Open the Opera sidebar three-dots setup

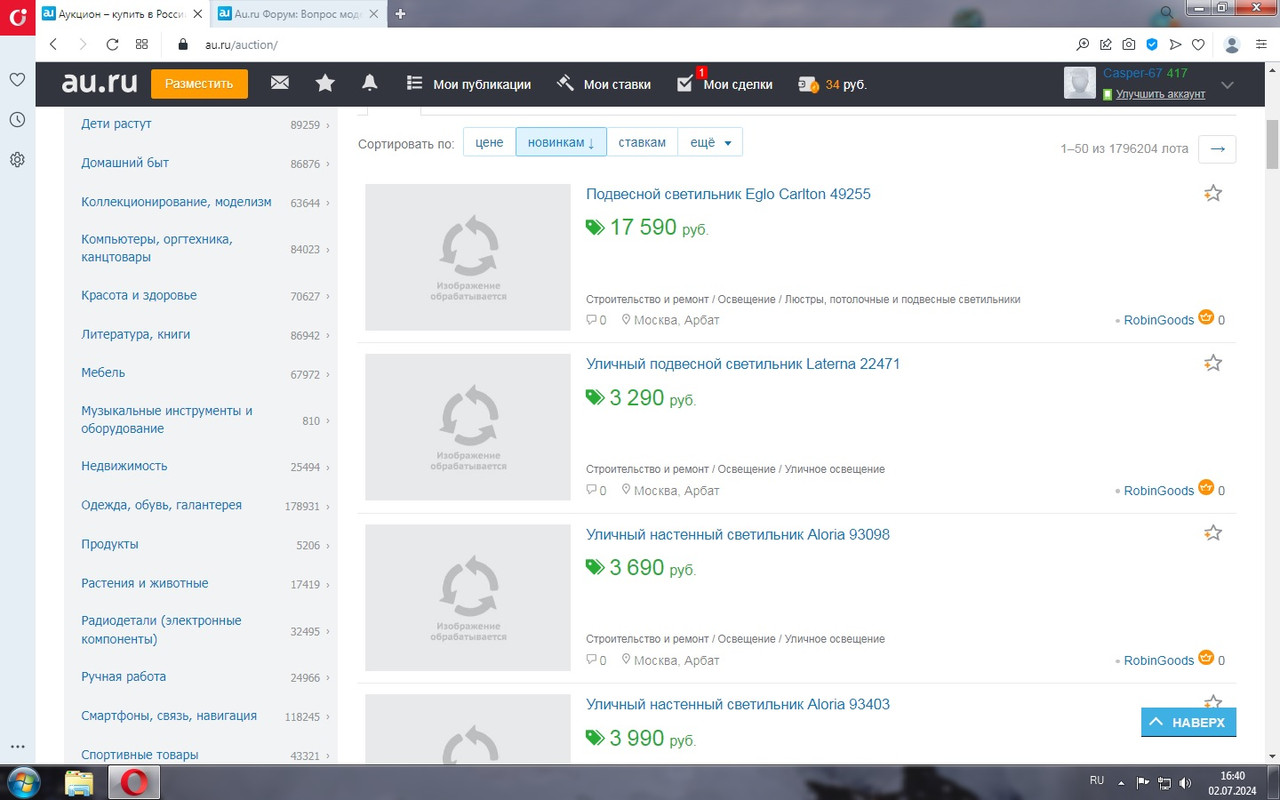(x=17, y=746)
